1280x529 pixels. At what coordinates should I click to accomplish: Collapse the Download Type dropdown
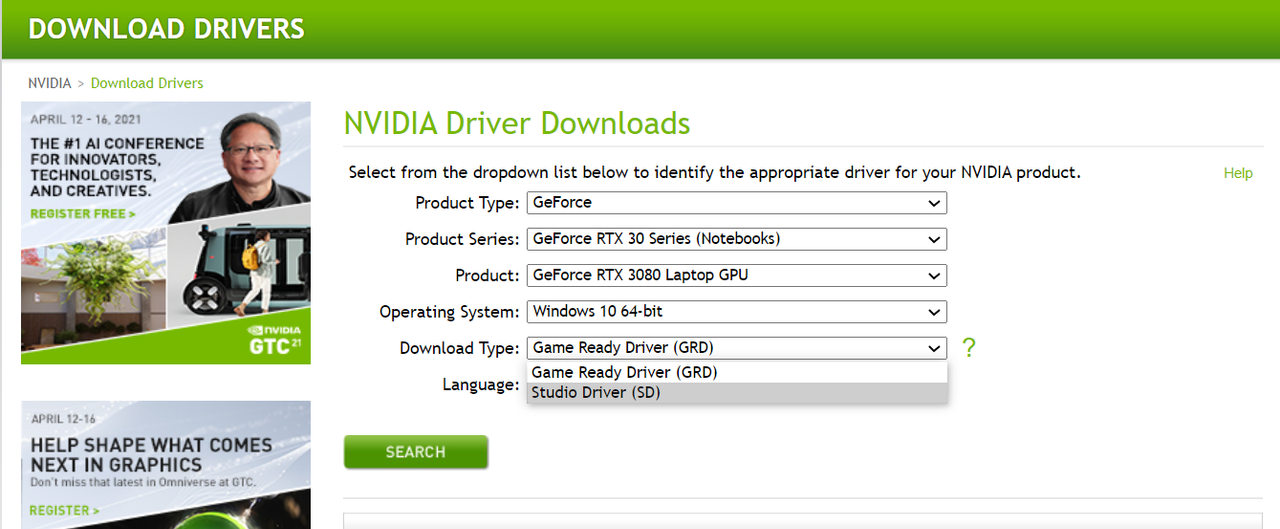click(736, 348)
